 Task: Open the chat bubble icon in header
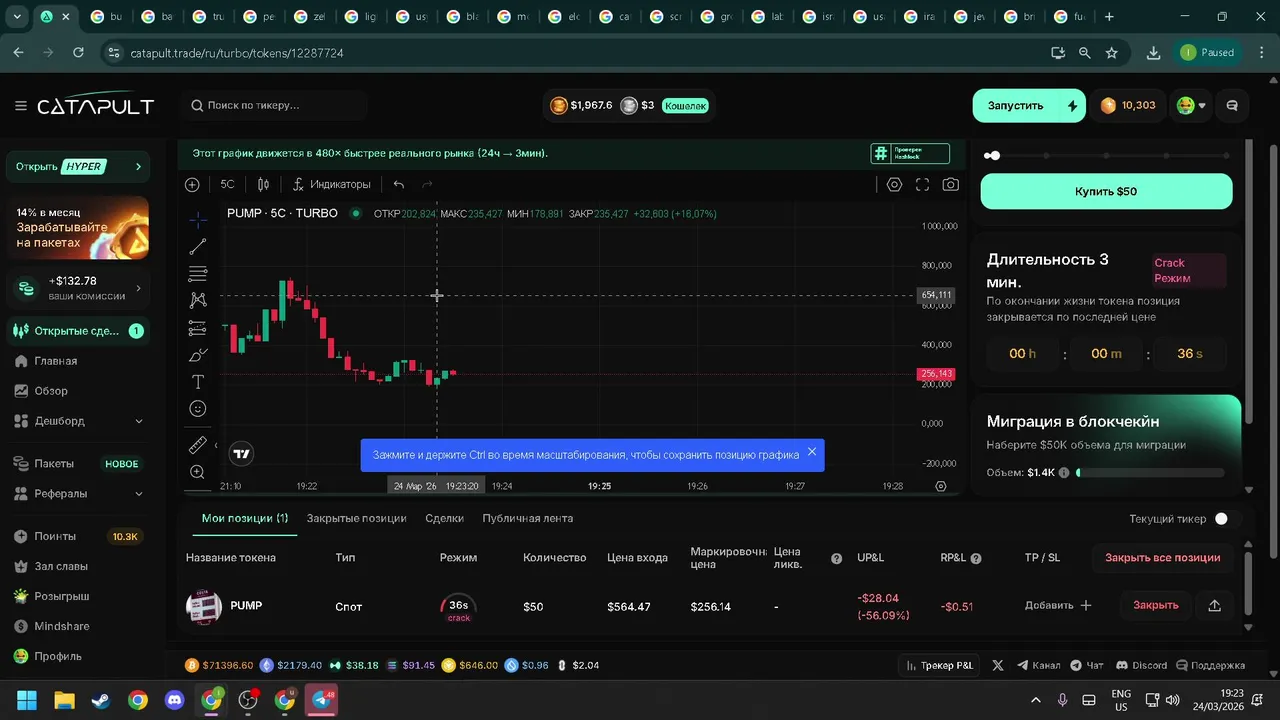pyautogui.click(x=1232, y=105)
